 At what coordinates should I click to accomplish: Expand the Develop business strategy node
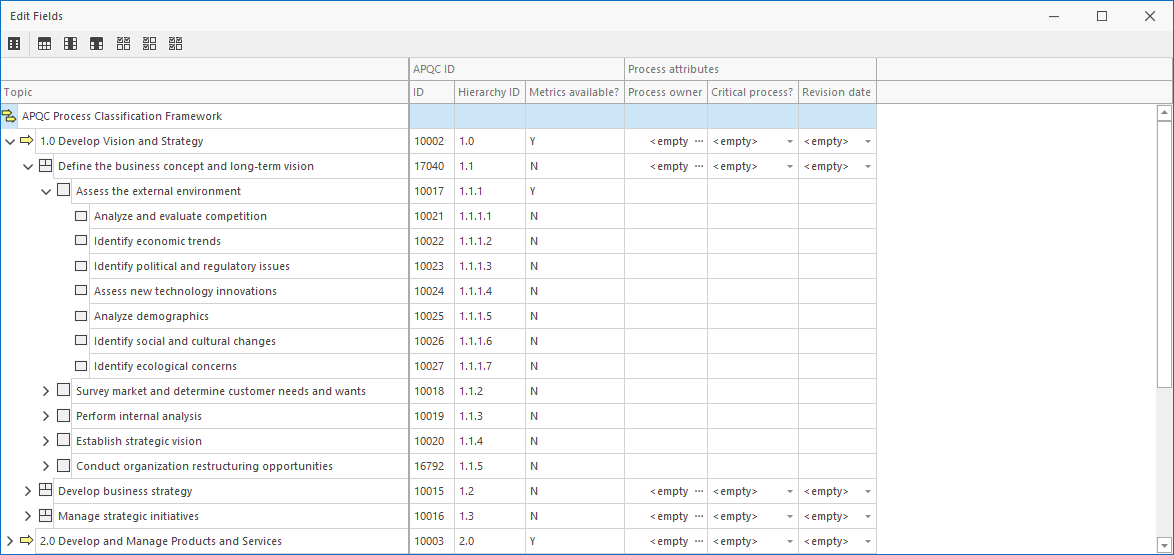point(28,491)
